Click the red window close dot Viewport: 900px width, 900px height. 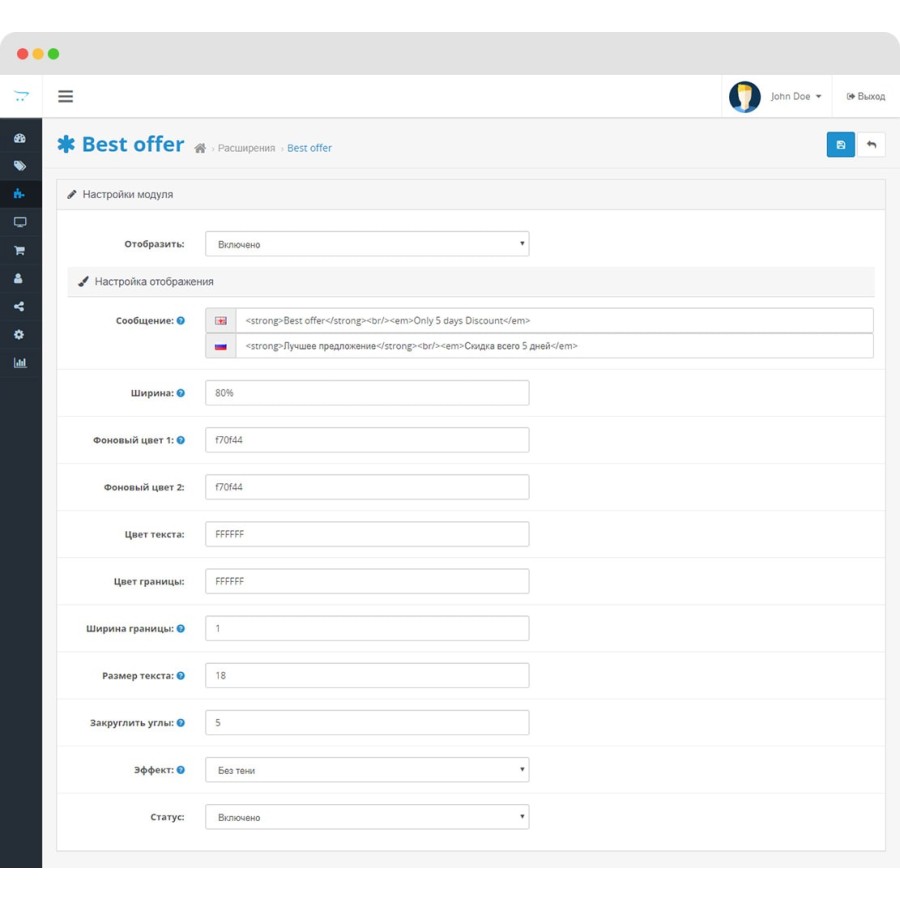point(22,54)
